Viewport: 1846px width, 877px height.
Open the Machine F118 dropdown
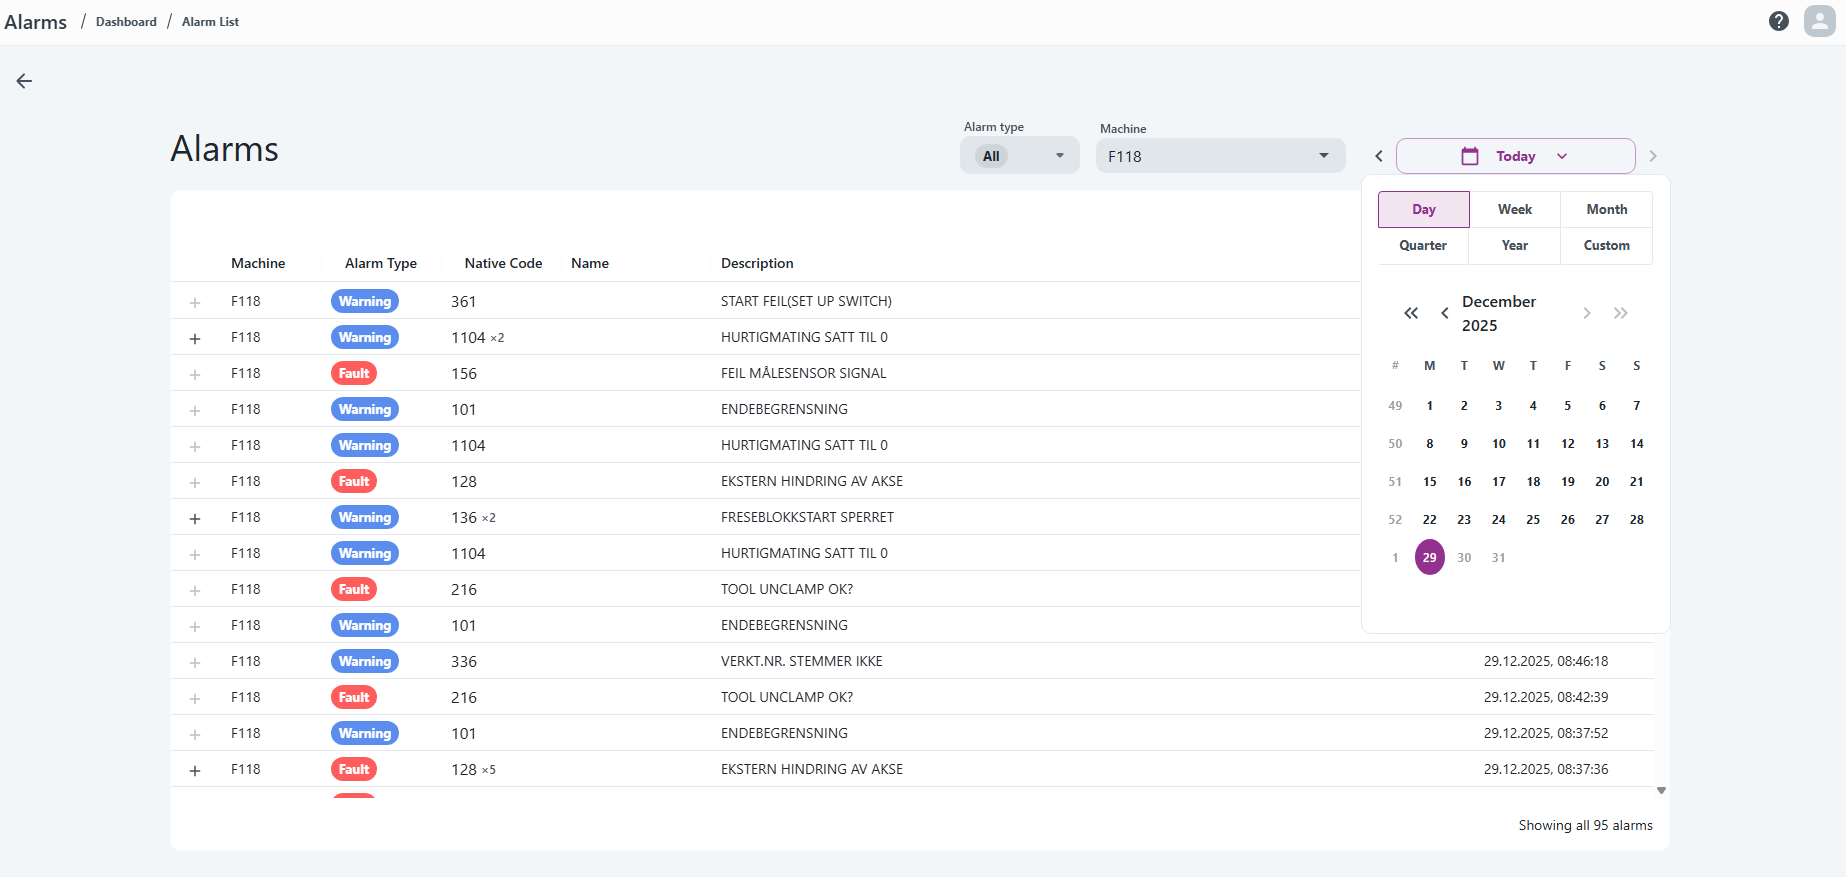click(x=1219, y=156)
